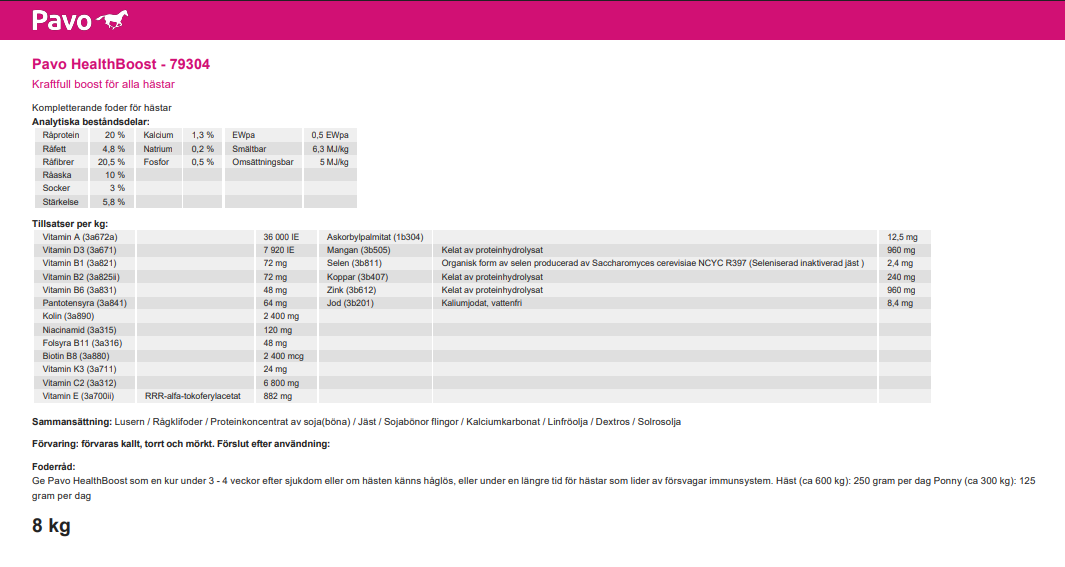
Task: Select the '0,5 EWpa' value
Action: [x=330, y=135]
